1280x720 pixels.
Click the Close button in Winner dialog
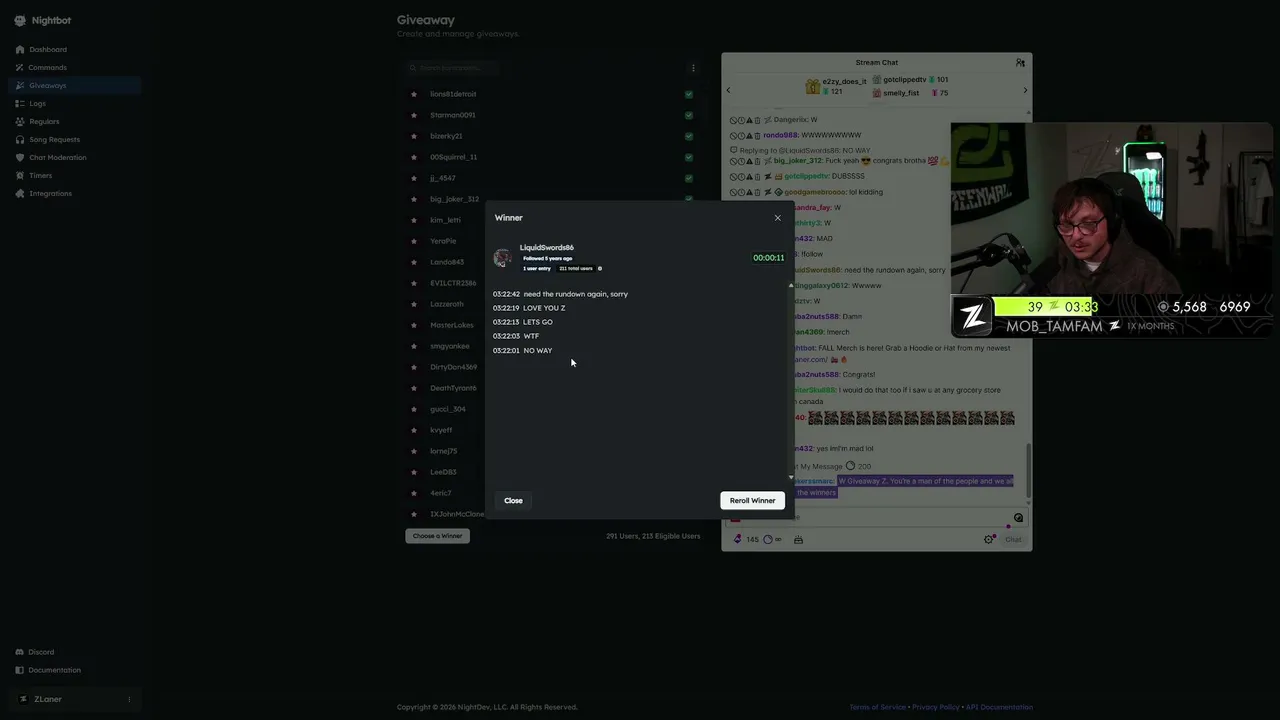(x=513, y=500)
